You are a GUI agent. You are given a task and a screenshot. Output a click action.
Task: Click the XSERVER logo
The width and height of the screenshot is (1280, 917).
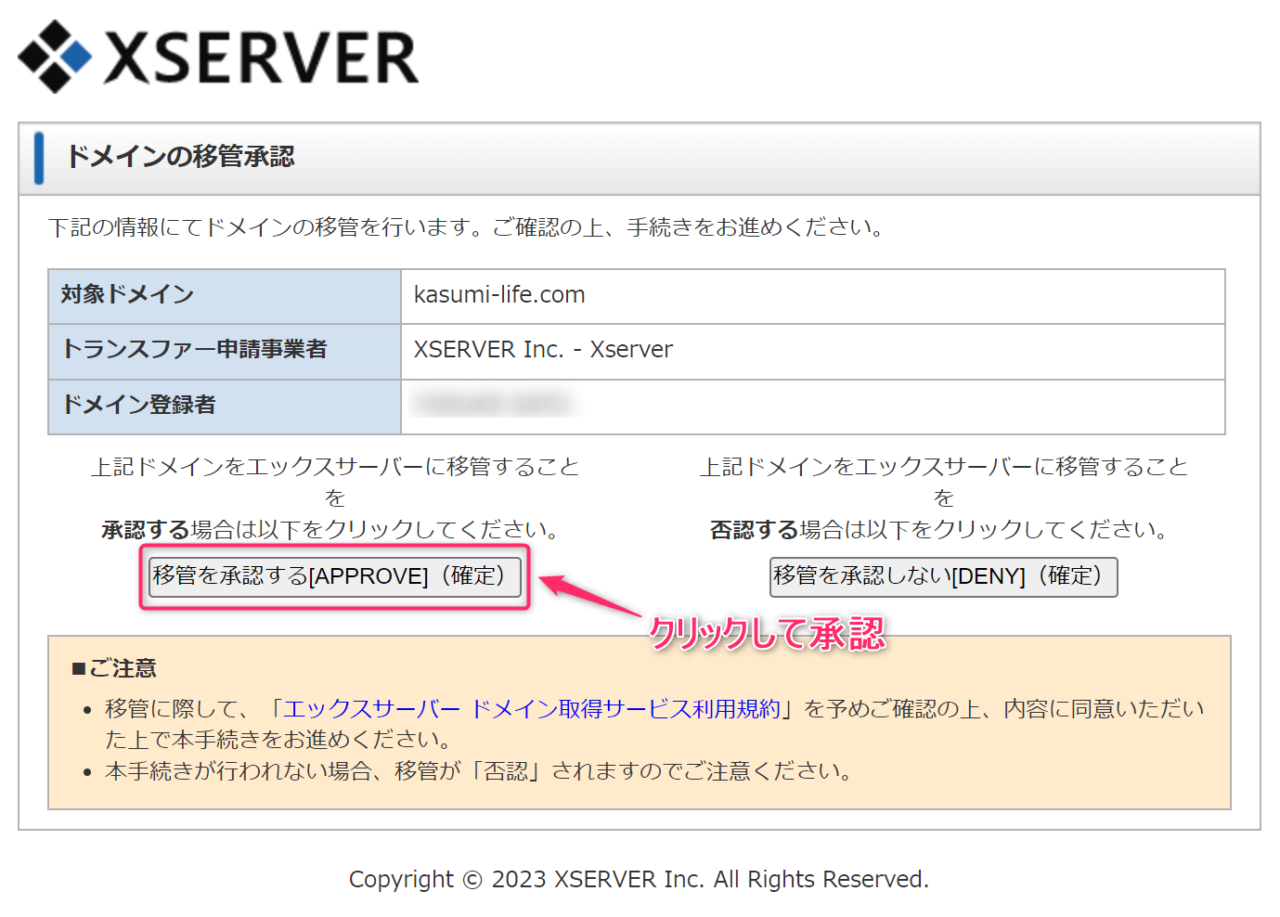(x=217, y=56)
